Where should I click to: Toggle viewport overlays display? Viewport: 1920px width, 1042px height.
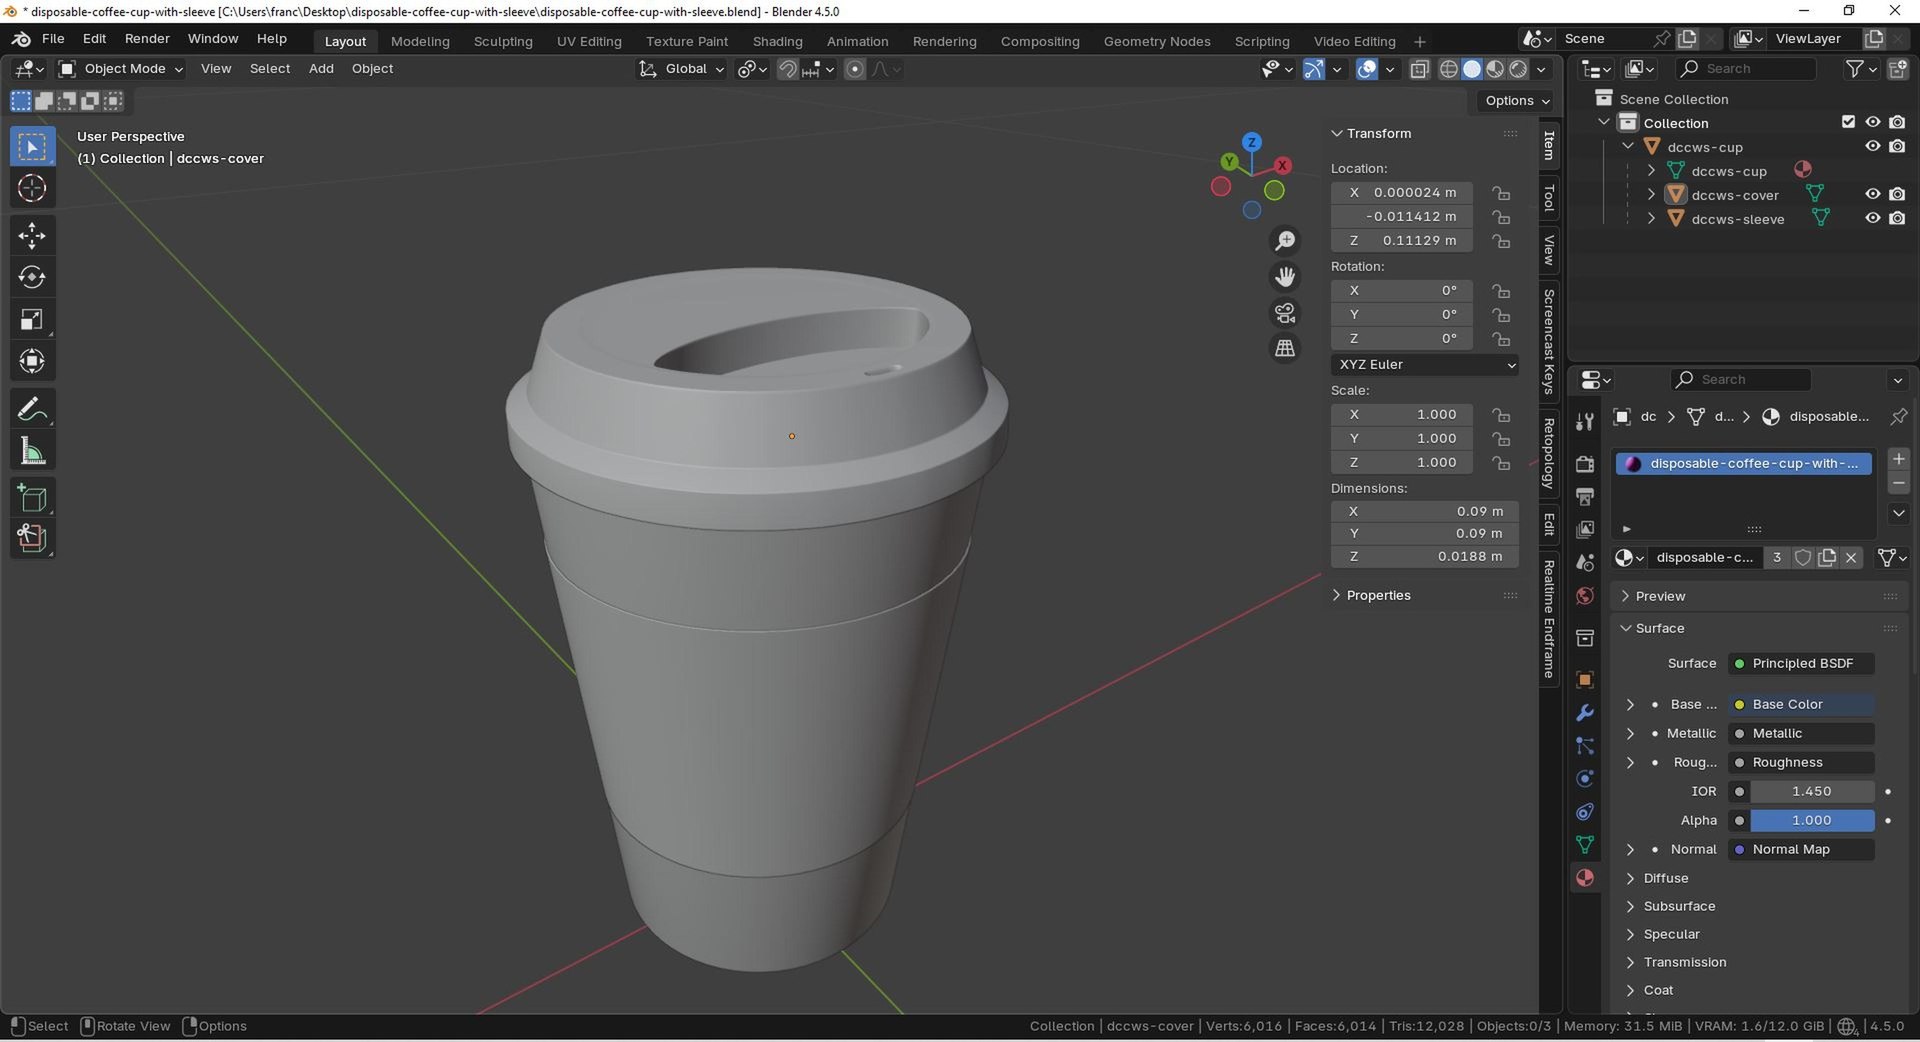click(1367, 69)
